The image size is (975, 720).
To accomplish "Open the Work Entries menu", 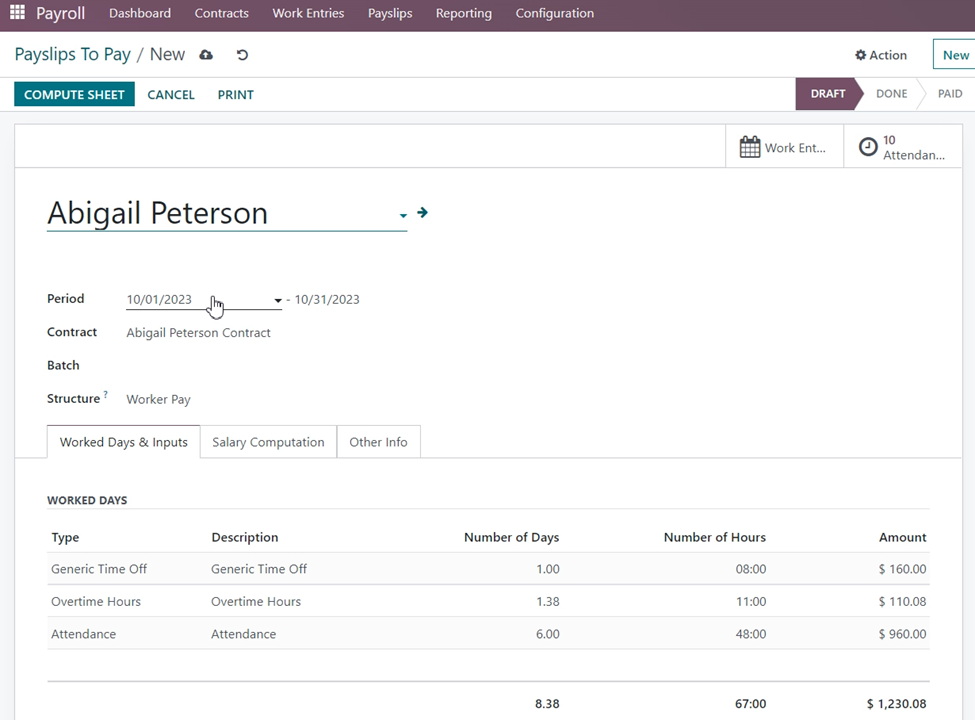I will (308, 13).
